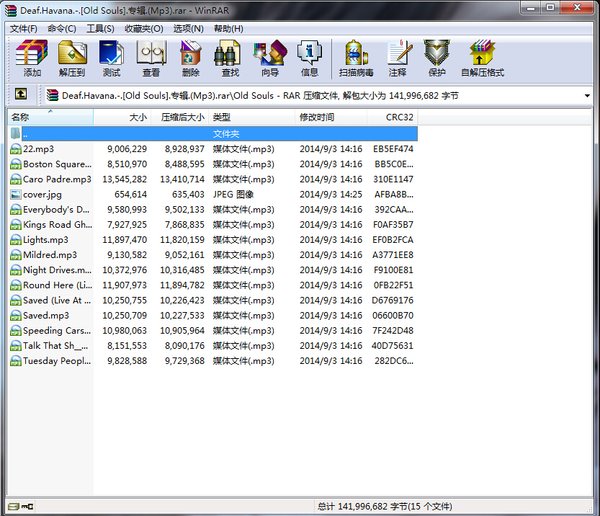Image resolution: width=600 pixels, height=516 pixels.
Task: Select the Lights.mp3 file name
Action: coord(46,240)
